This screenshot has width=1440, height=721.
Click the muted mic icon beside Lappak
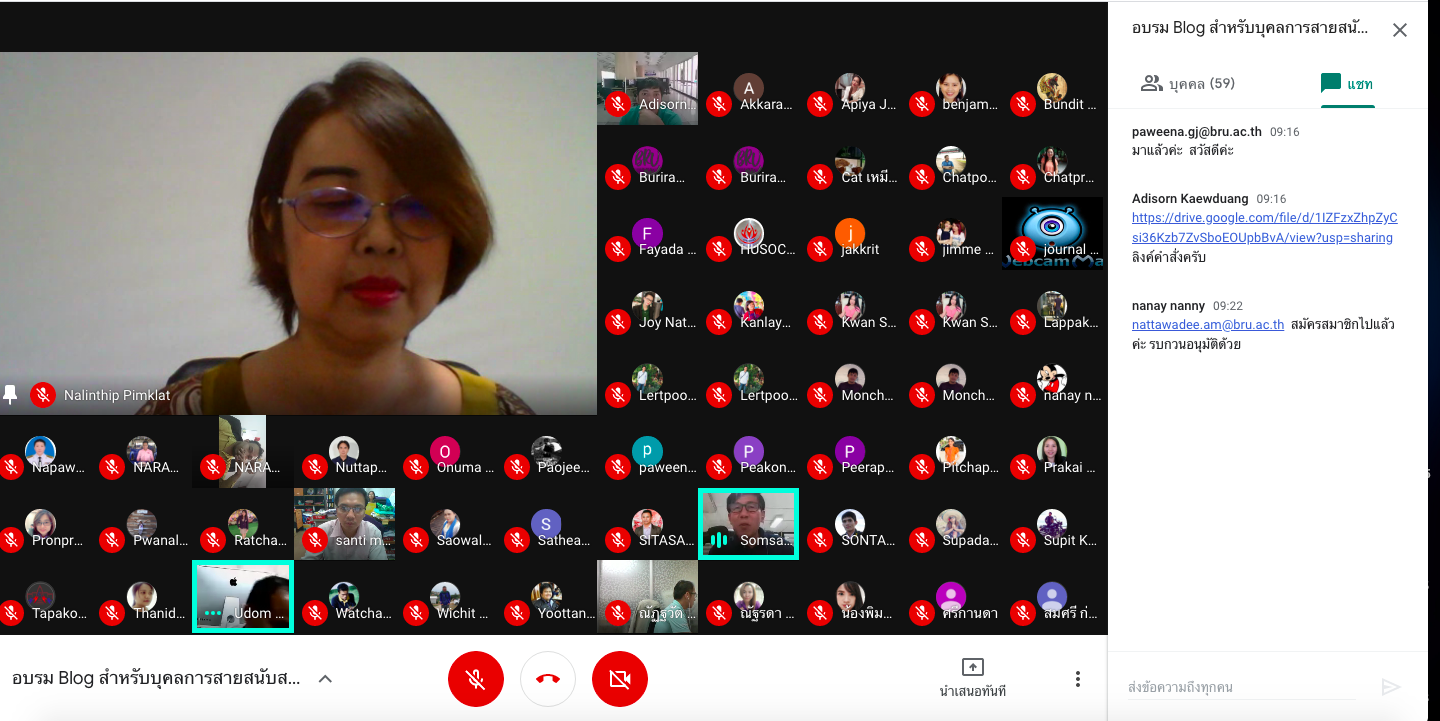pos(1022,322)
